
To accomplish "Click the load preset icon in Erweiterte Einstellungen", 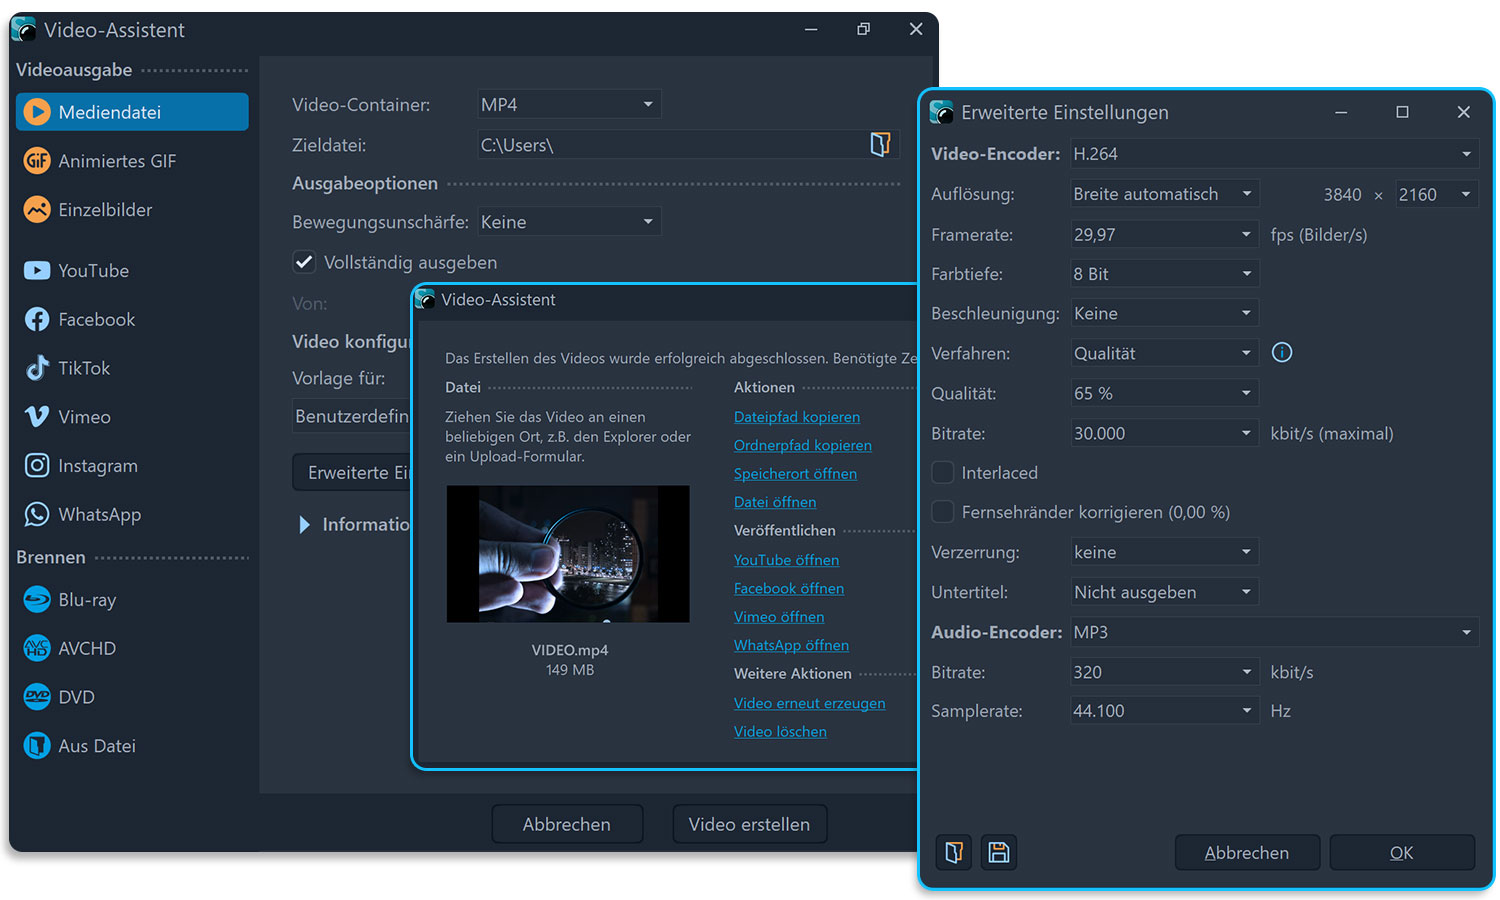I will (x=954, y=852).
